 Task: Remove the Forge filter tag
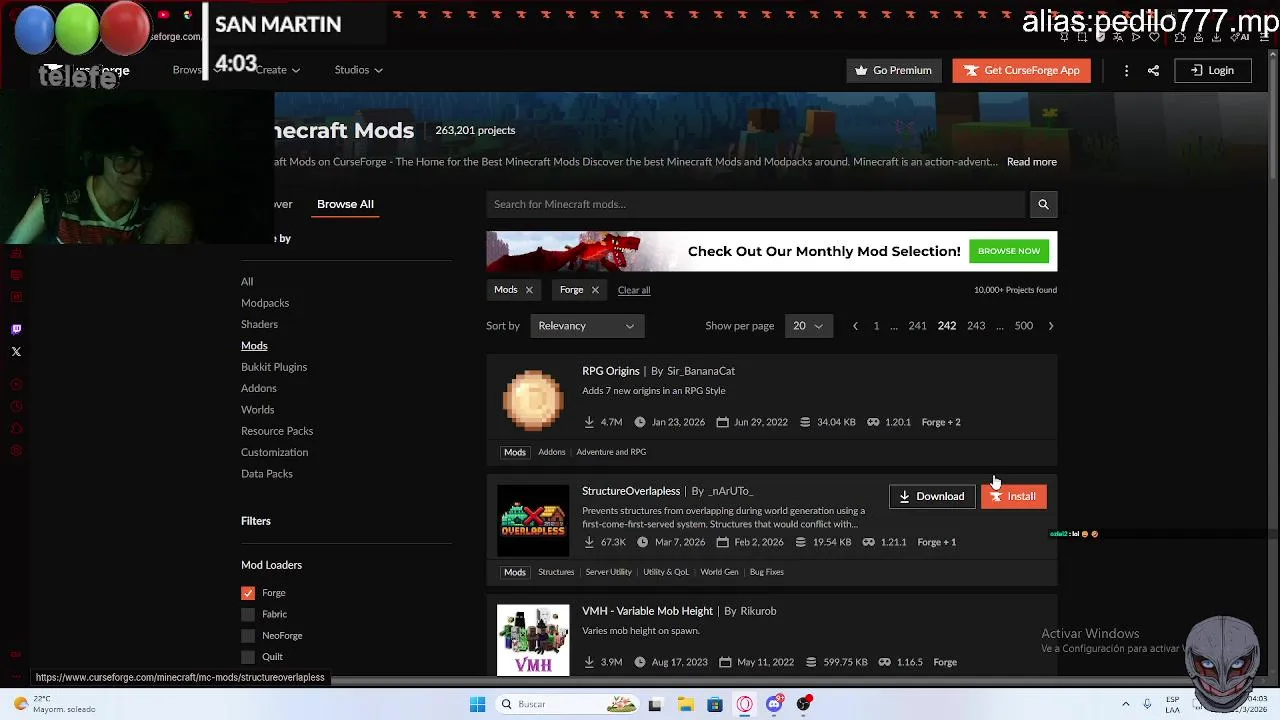[x=595, y=290]
